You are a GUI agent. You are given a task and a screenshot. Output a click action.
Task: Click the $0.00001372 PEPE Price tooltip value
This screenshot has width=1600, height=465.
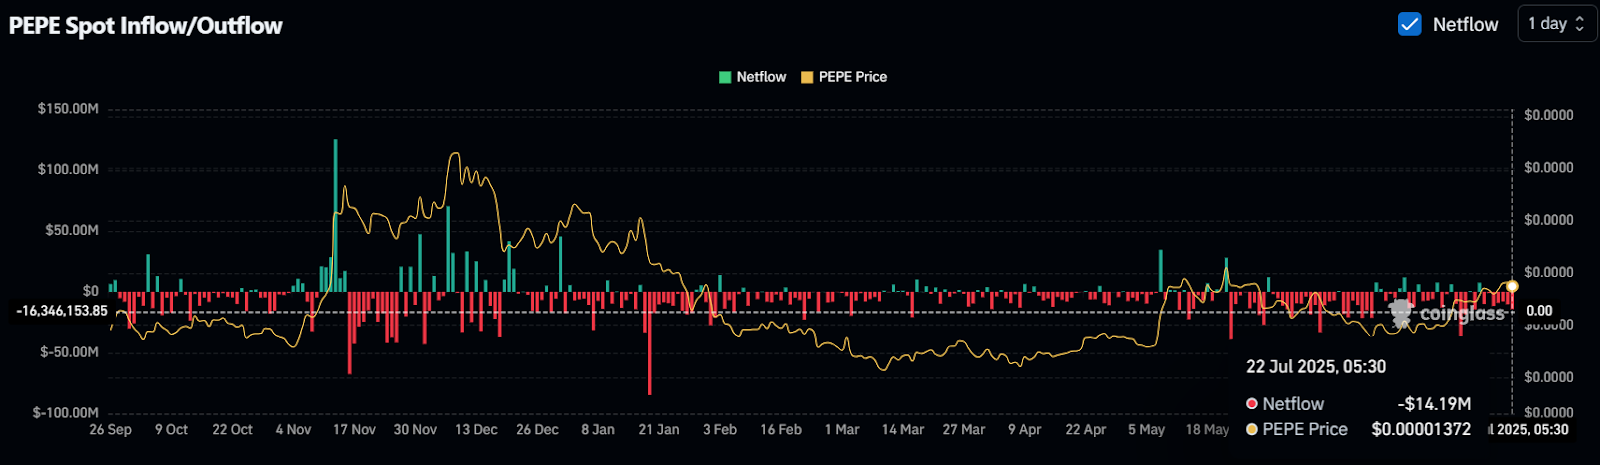(1421, 429)
